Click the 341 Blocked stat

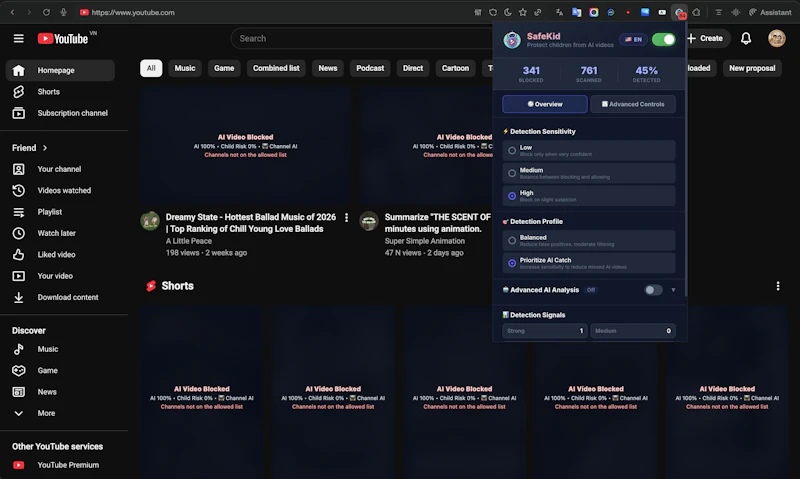tap(531, 73)
